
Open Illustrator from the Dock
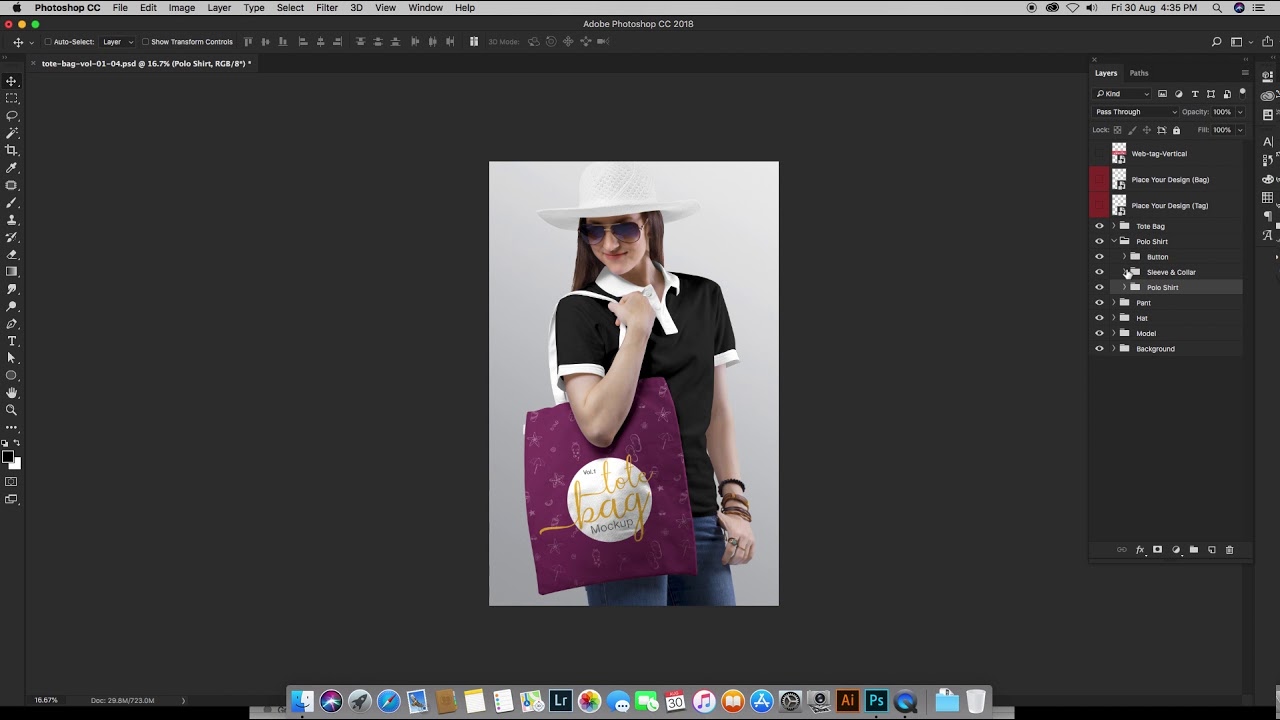click(848, 701)
